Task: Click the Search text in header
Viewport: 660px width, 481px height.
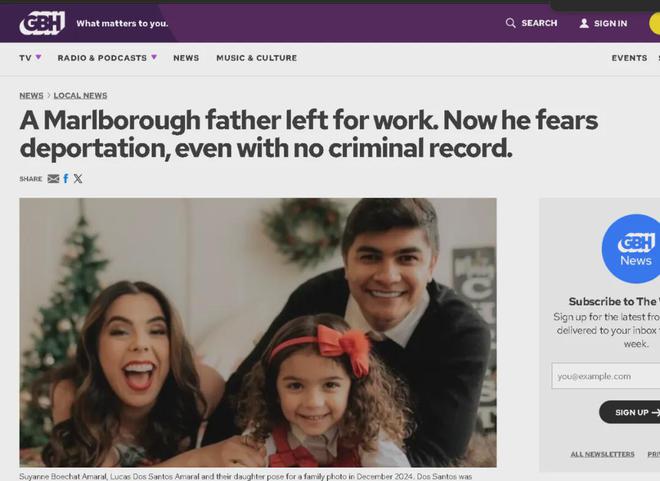Action: coord(539,23)
